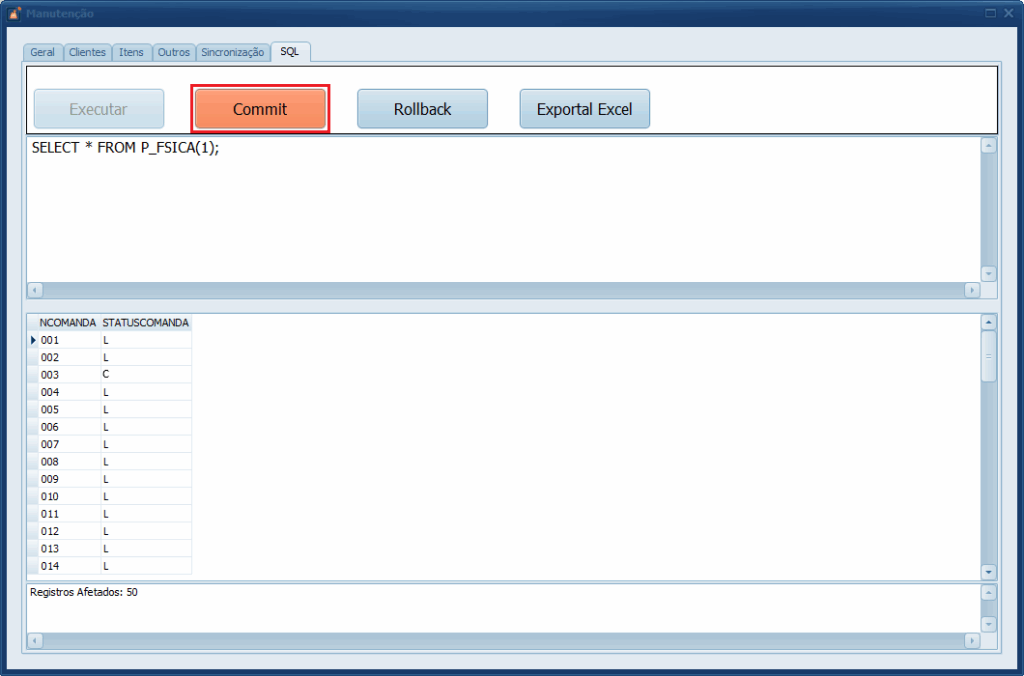Select the Itens tab

pyautogui.click(x=131, y=52)
